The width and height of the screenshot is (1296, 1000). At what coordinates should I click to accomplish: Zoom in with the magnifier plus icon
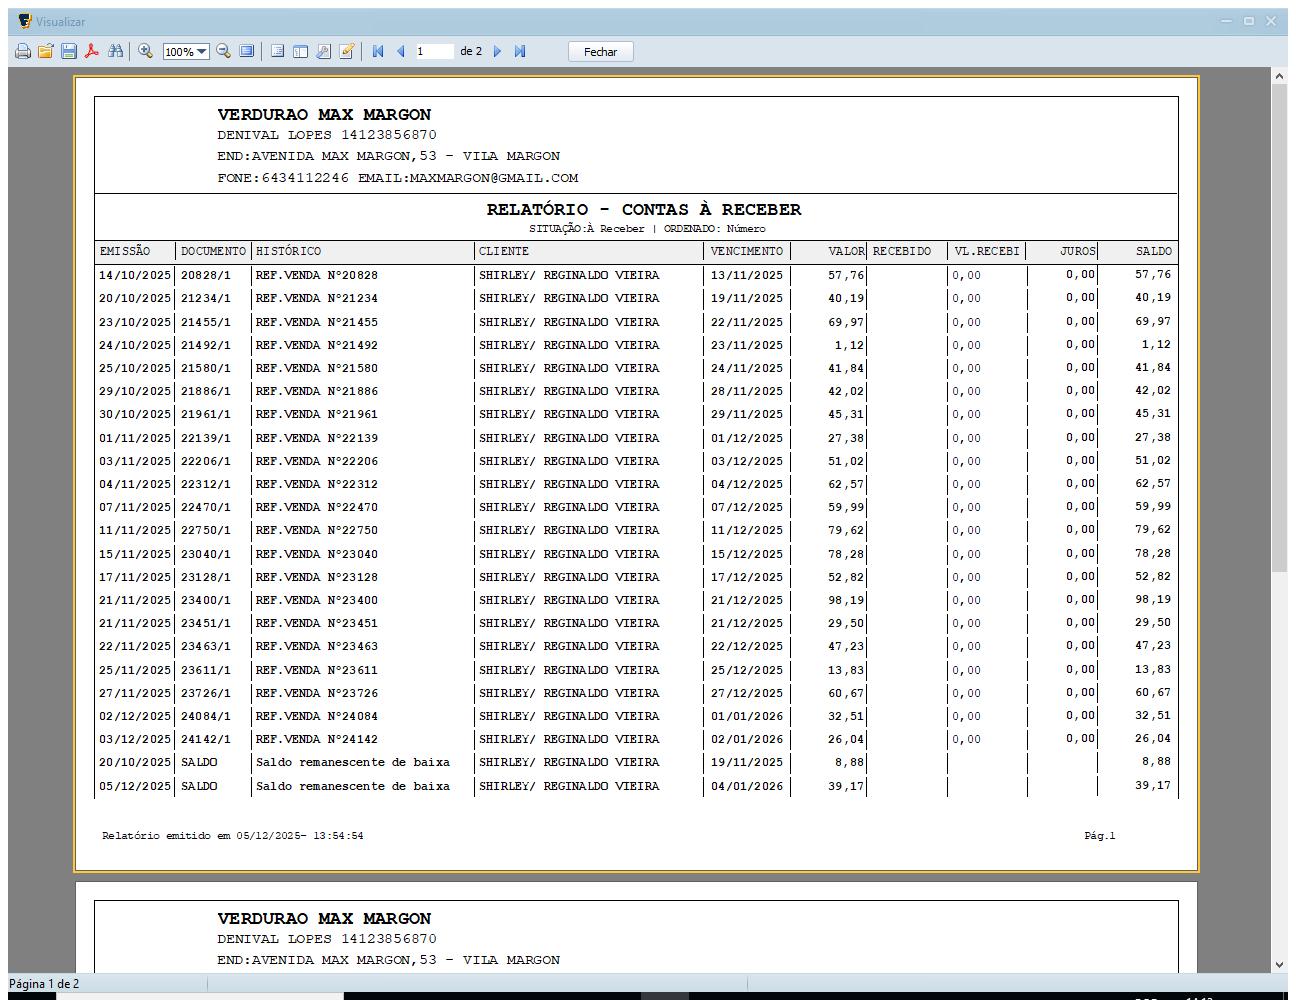pyautogui.click(x=146, y=51)
